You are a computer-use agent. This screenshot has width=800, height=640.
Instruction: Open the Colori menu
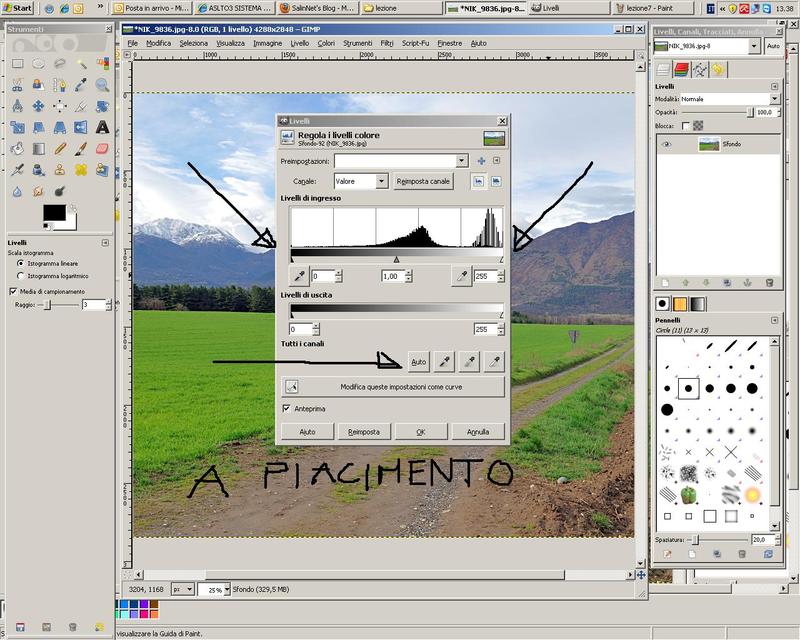pyautogui.click(x=326, y=43)
